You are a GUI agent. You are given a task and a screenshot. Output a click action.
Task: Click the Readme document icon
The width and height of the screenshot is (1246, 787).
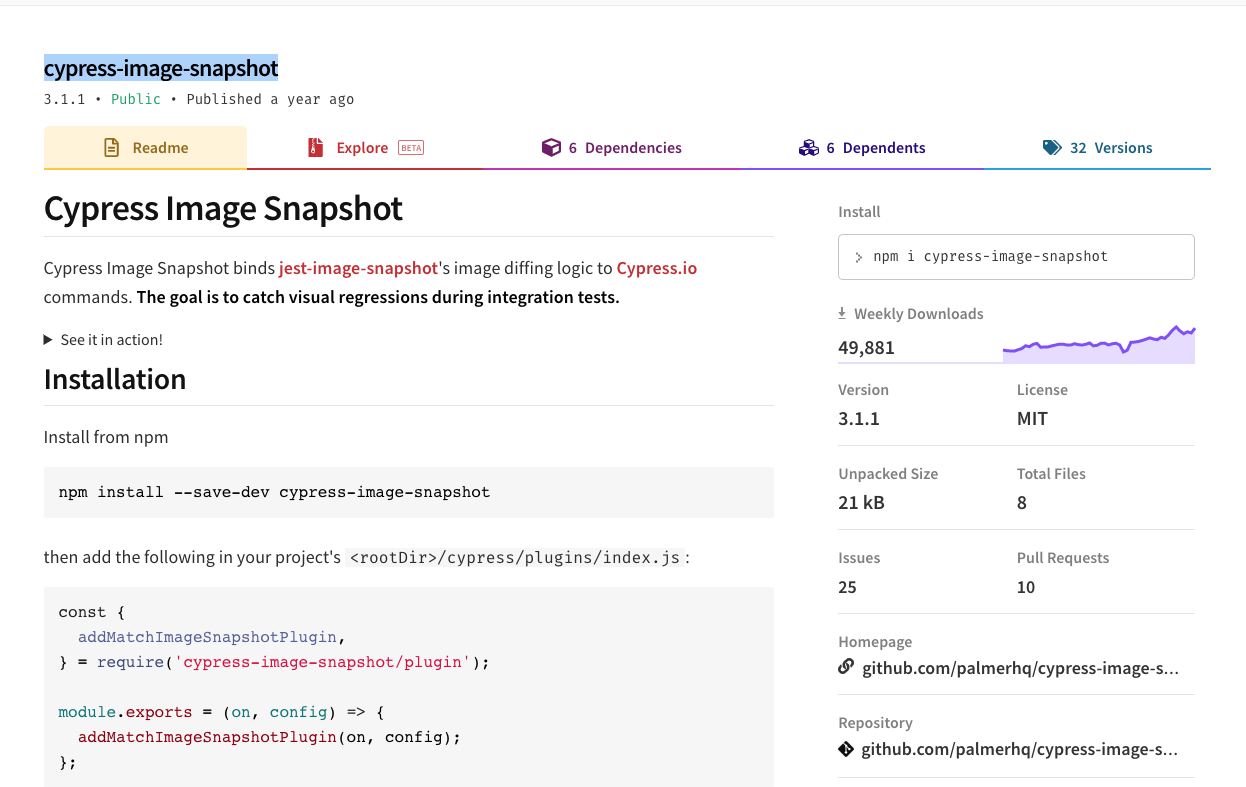pos(112,148)
